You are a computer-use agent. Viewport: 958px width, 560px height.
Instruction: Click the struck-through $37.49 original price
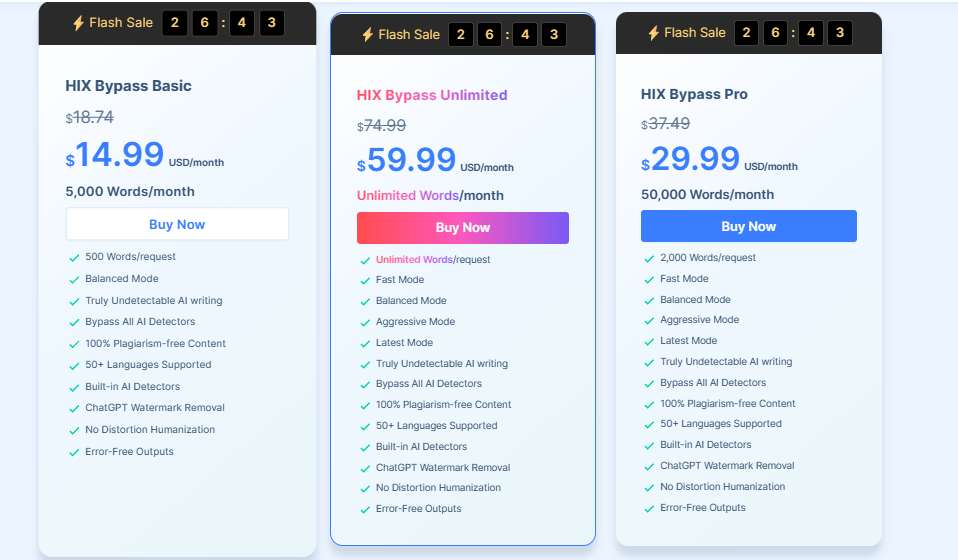point(665,124)
